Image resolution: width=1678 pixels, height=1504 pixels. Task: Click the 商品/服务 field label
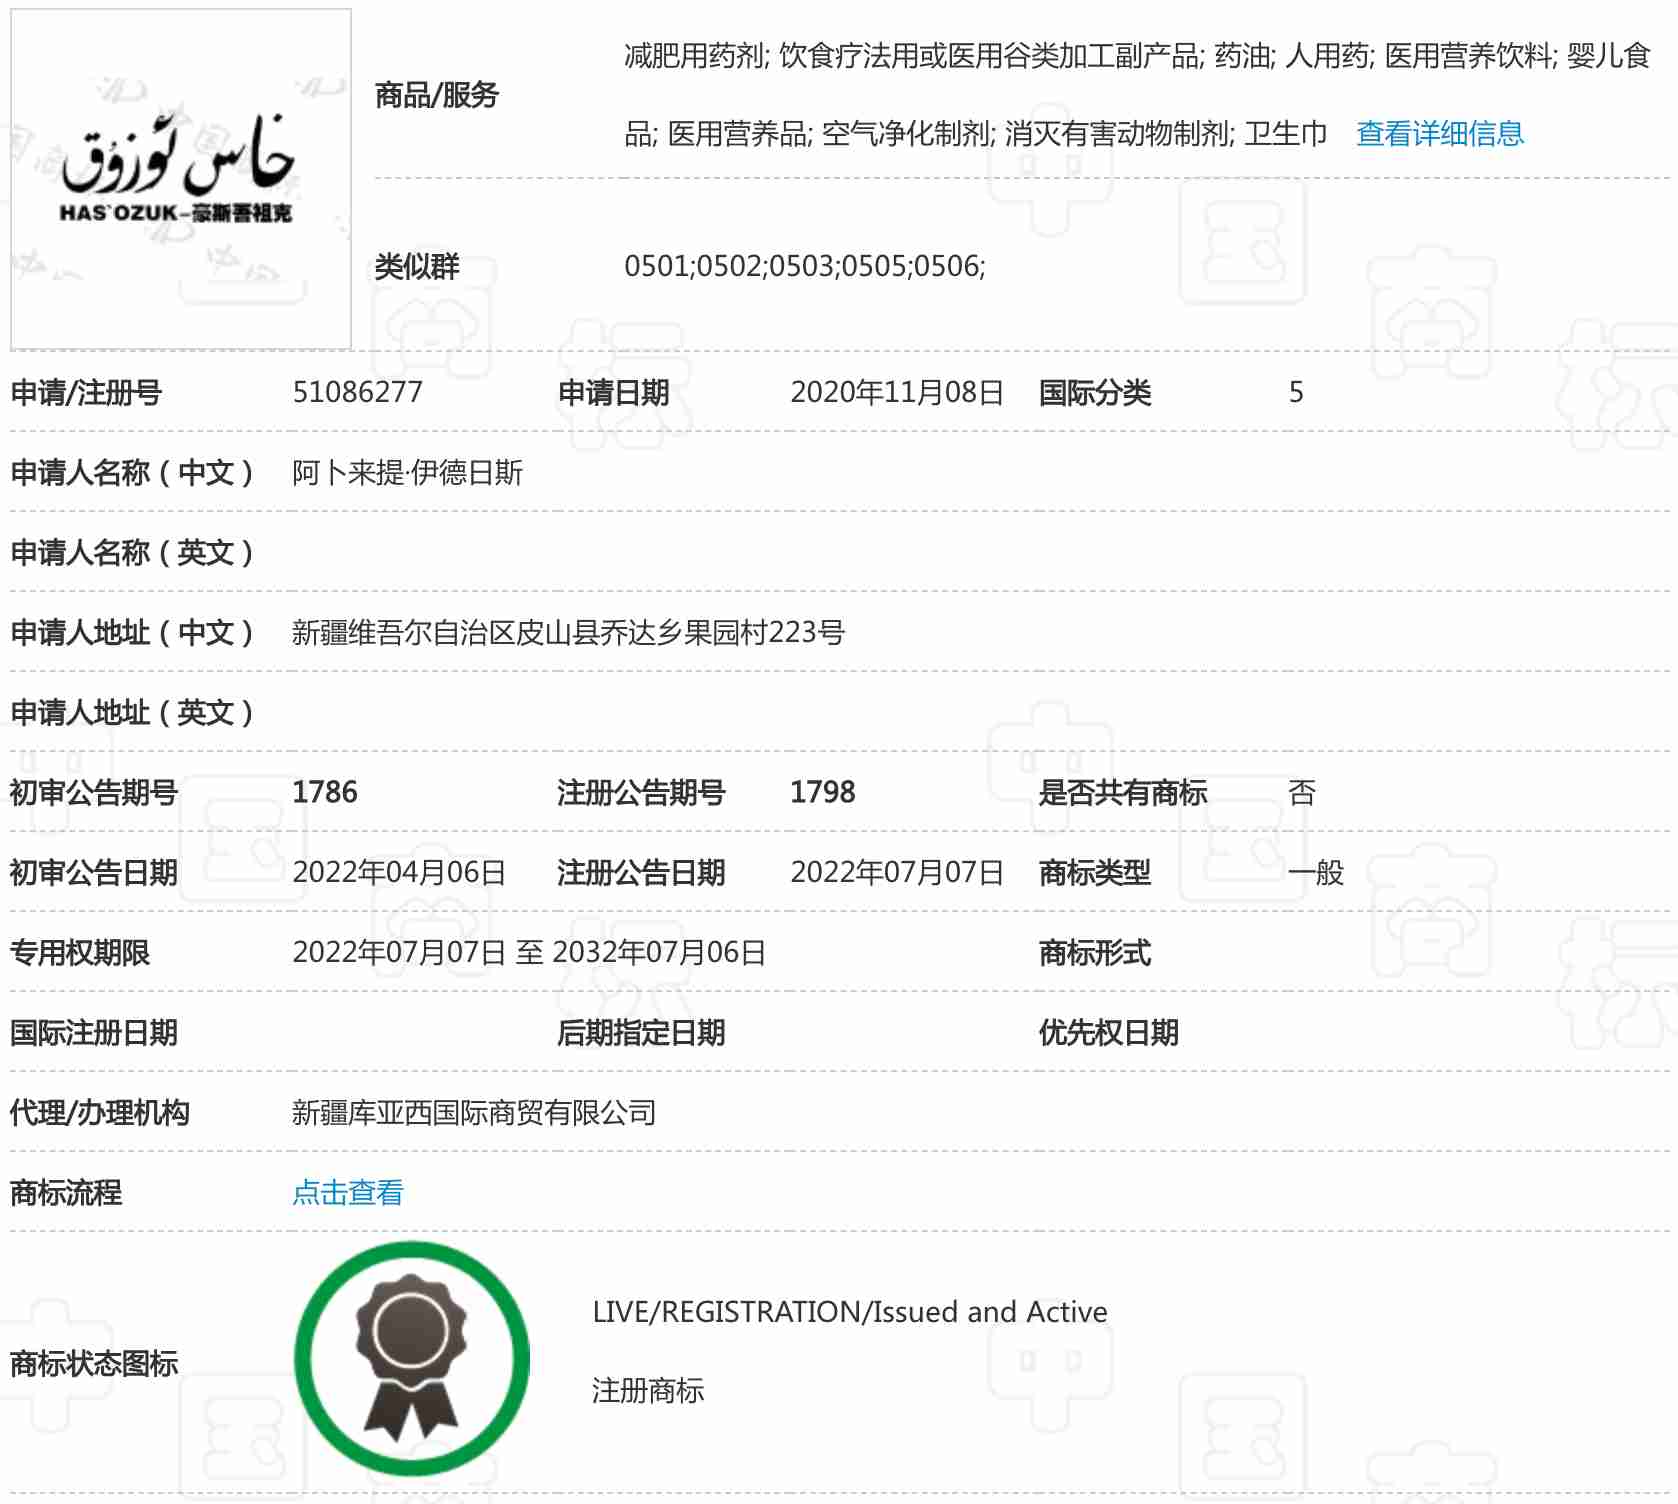point(436,95)
